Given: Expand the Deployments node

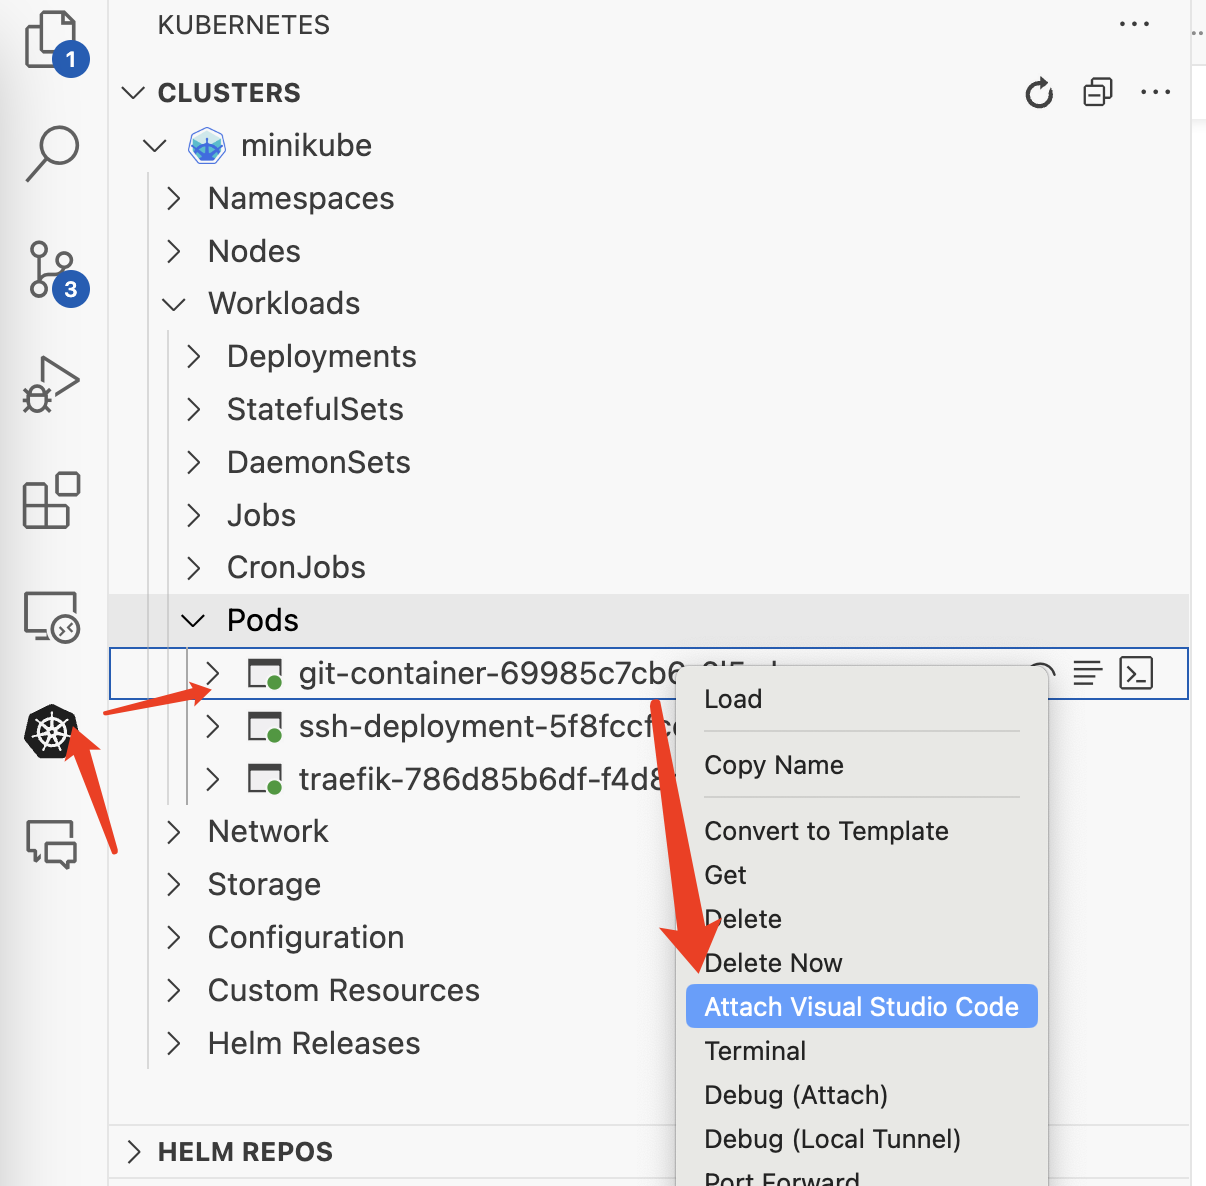Looking at the screenshot, I should tap(194, 356).
